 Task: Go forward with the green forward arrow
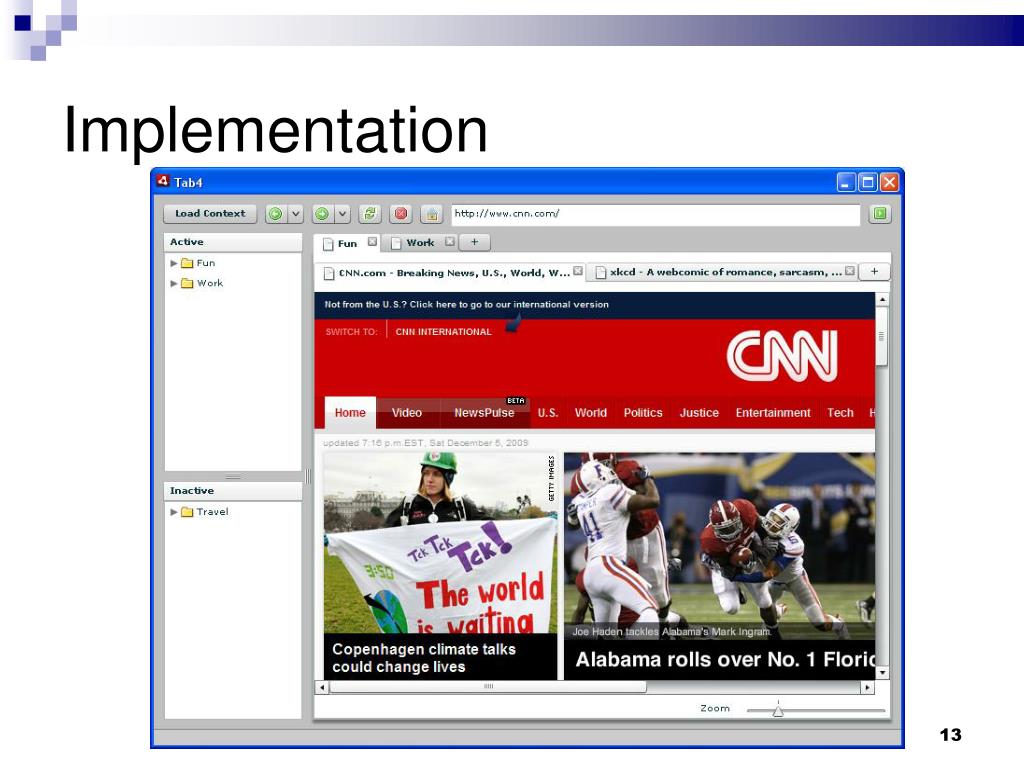[322, 214]
